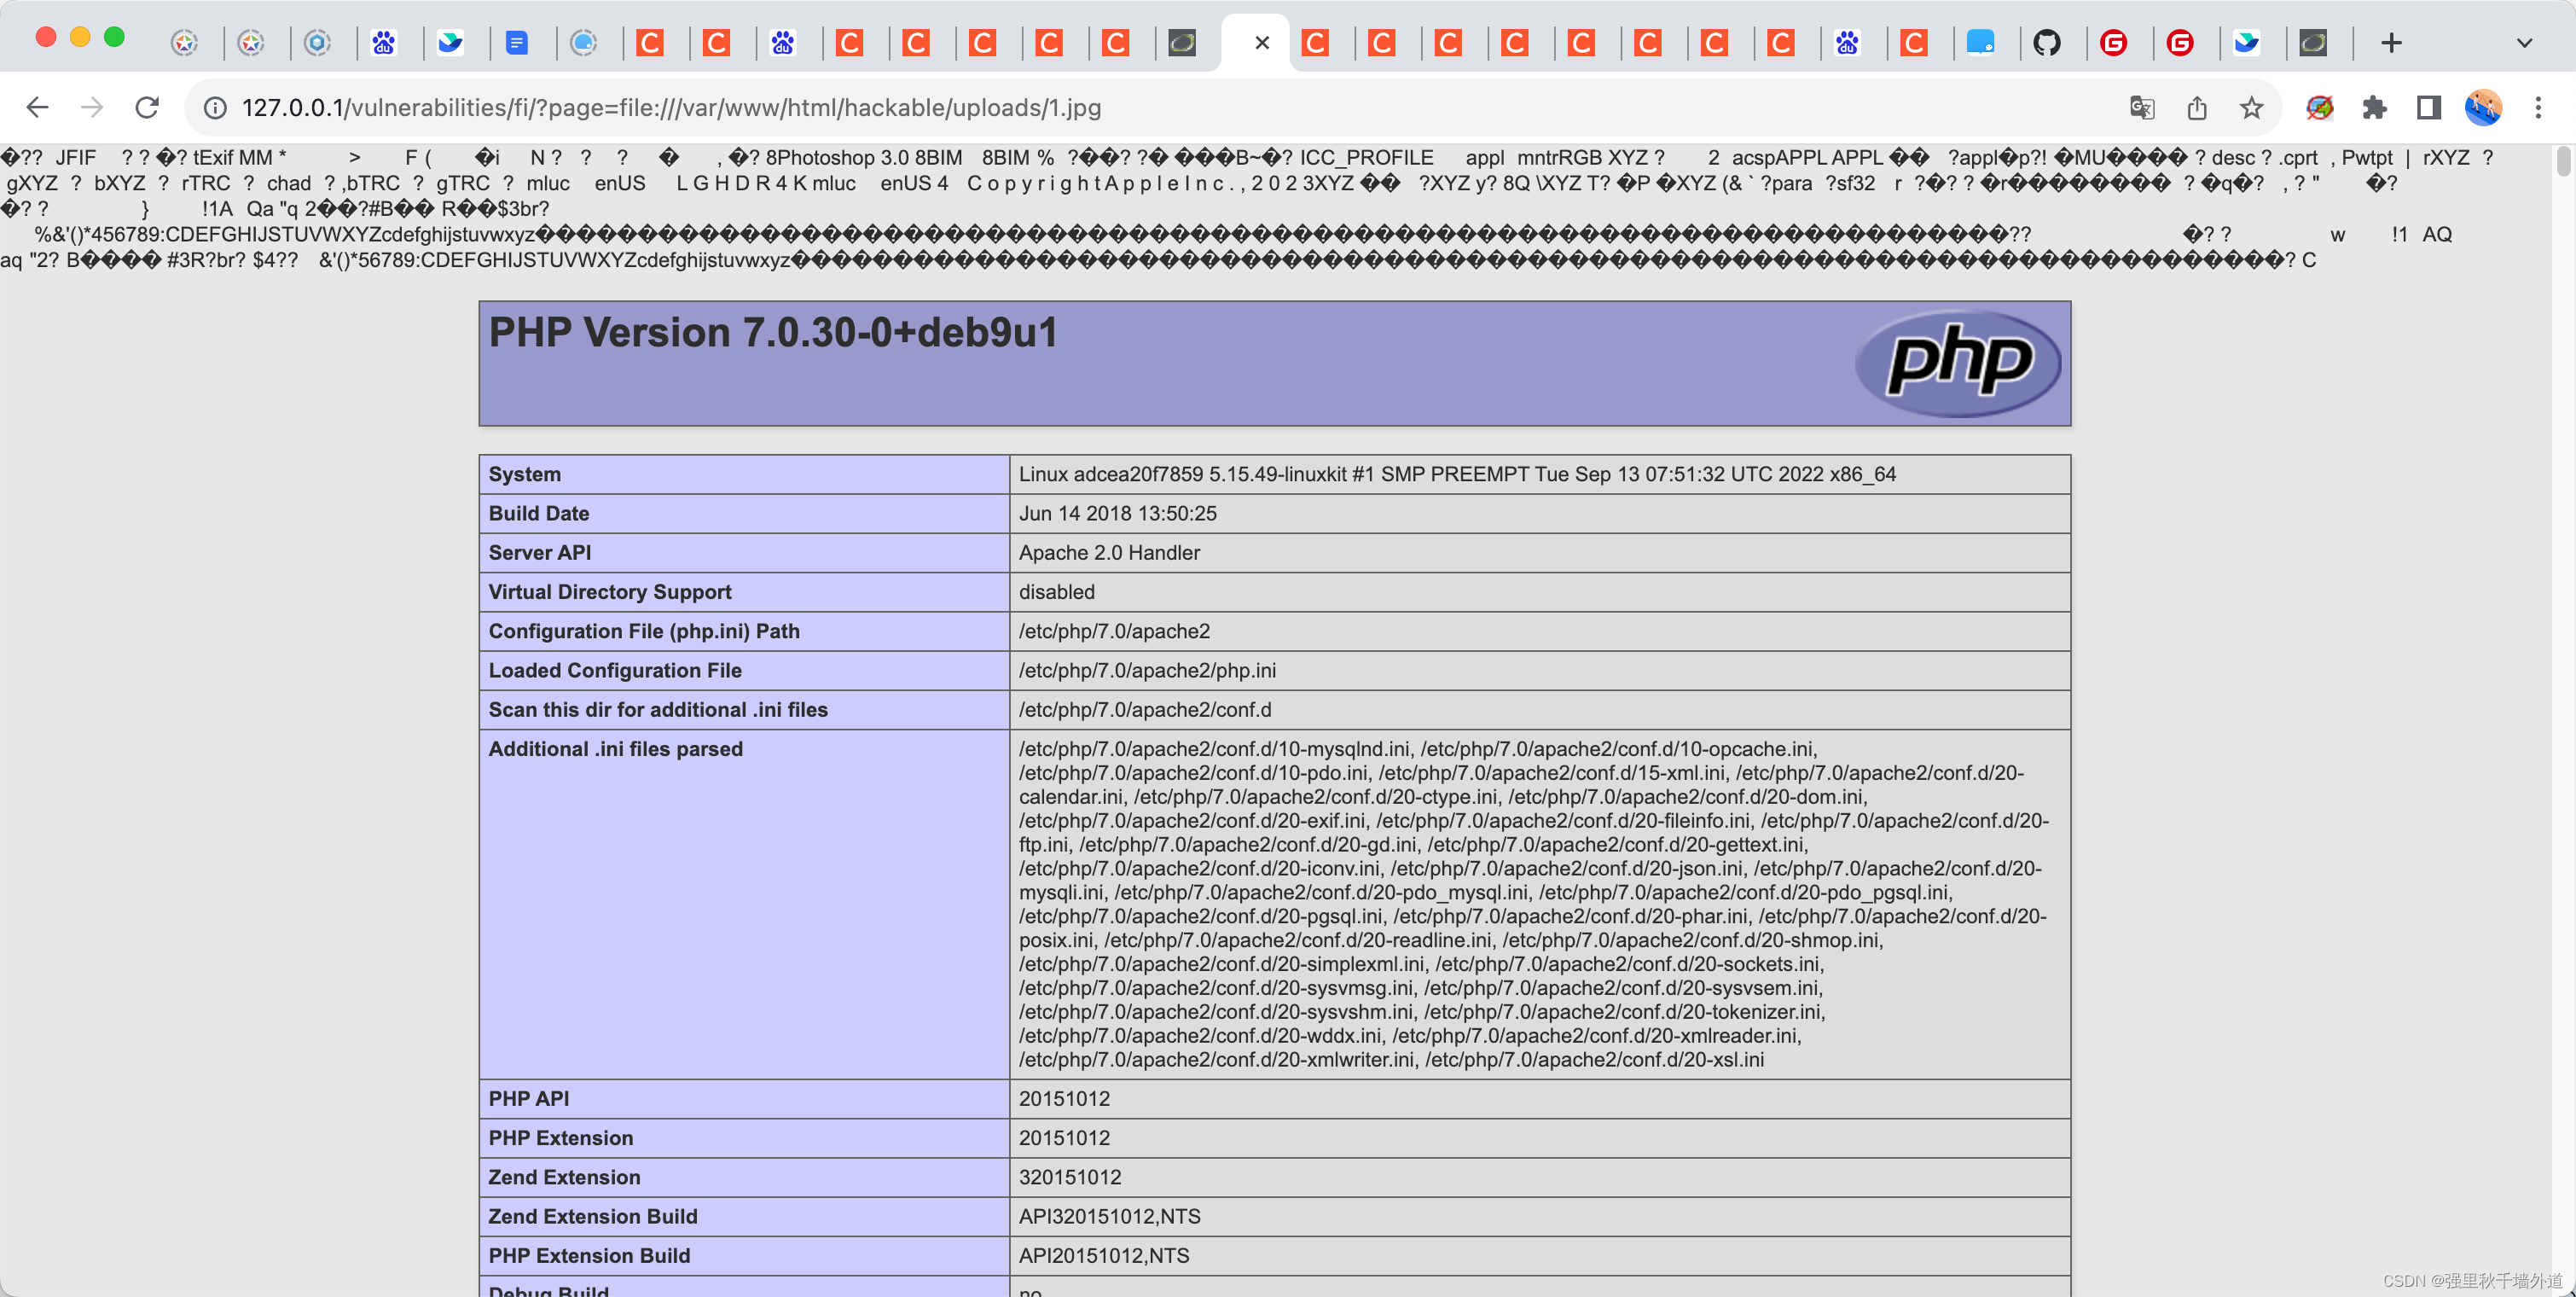Screen dimensions: 2576x1297
Task: Expand the tab search chevron
Action: 2524,43
